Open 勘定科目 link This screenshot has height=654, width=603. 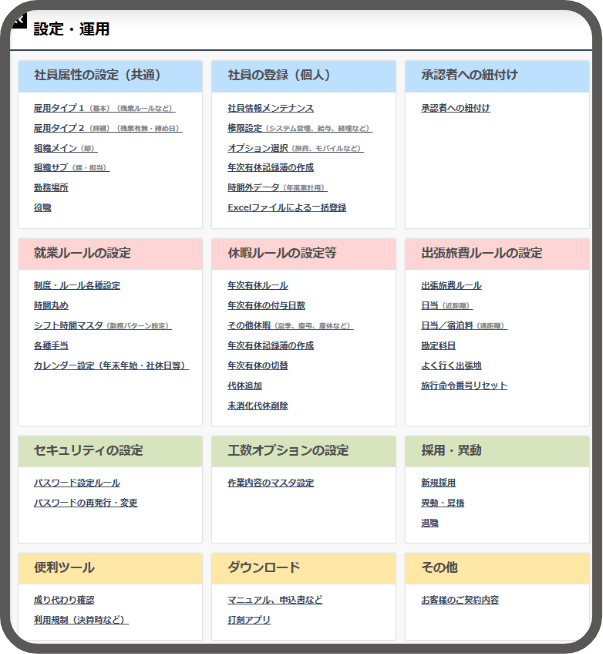point(438,345)
